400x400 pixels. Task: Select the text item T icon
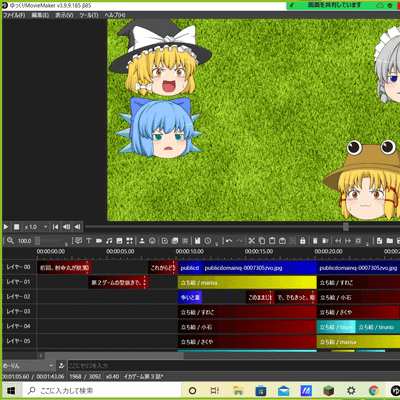89,240
